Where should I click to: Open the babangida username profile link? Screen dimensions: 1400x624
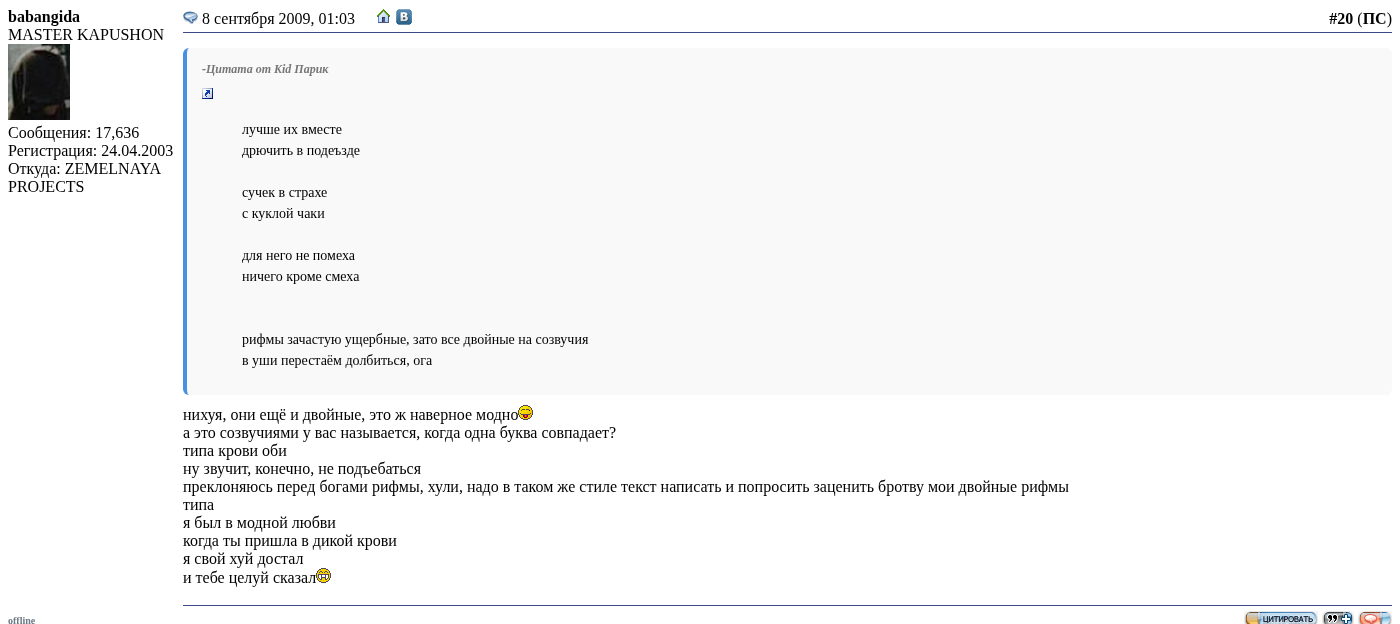(x=44, y=17)
